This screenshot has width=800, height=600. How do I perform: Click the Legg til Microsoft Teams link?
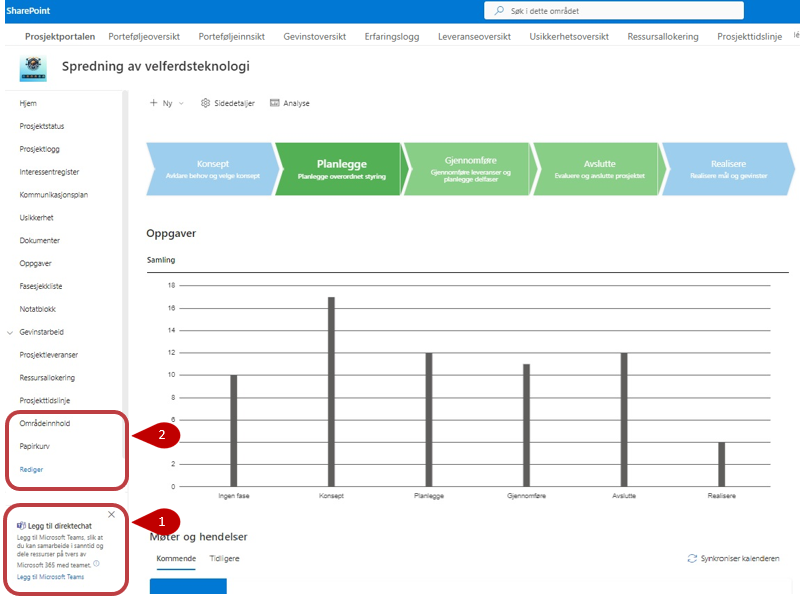(x=51, y=577)
